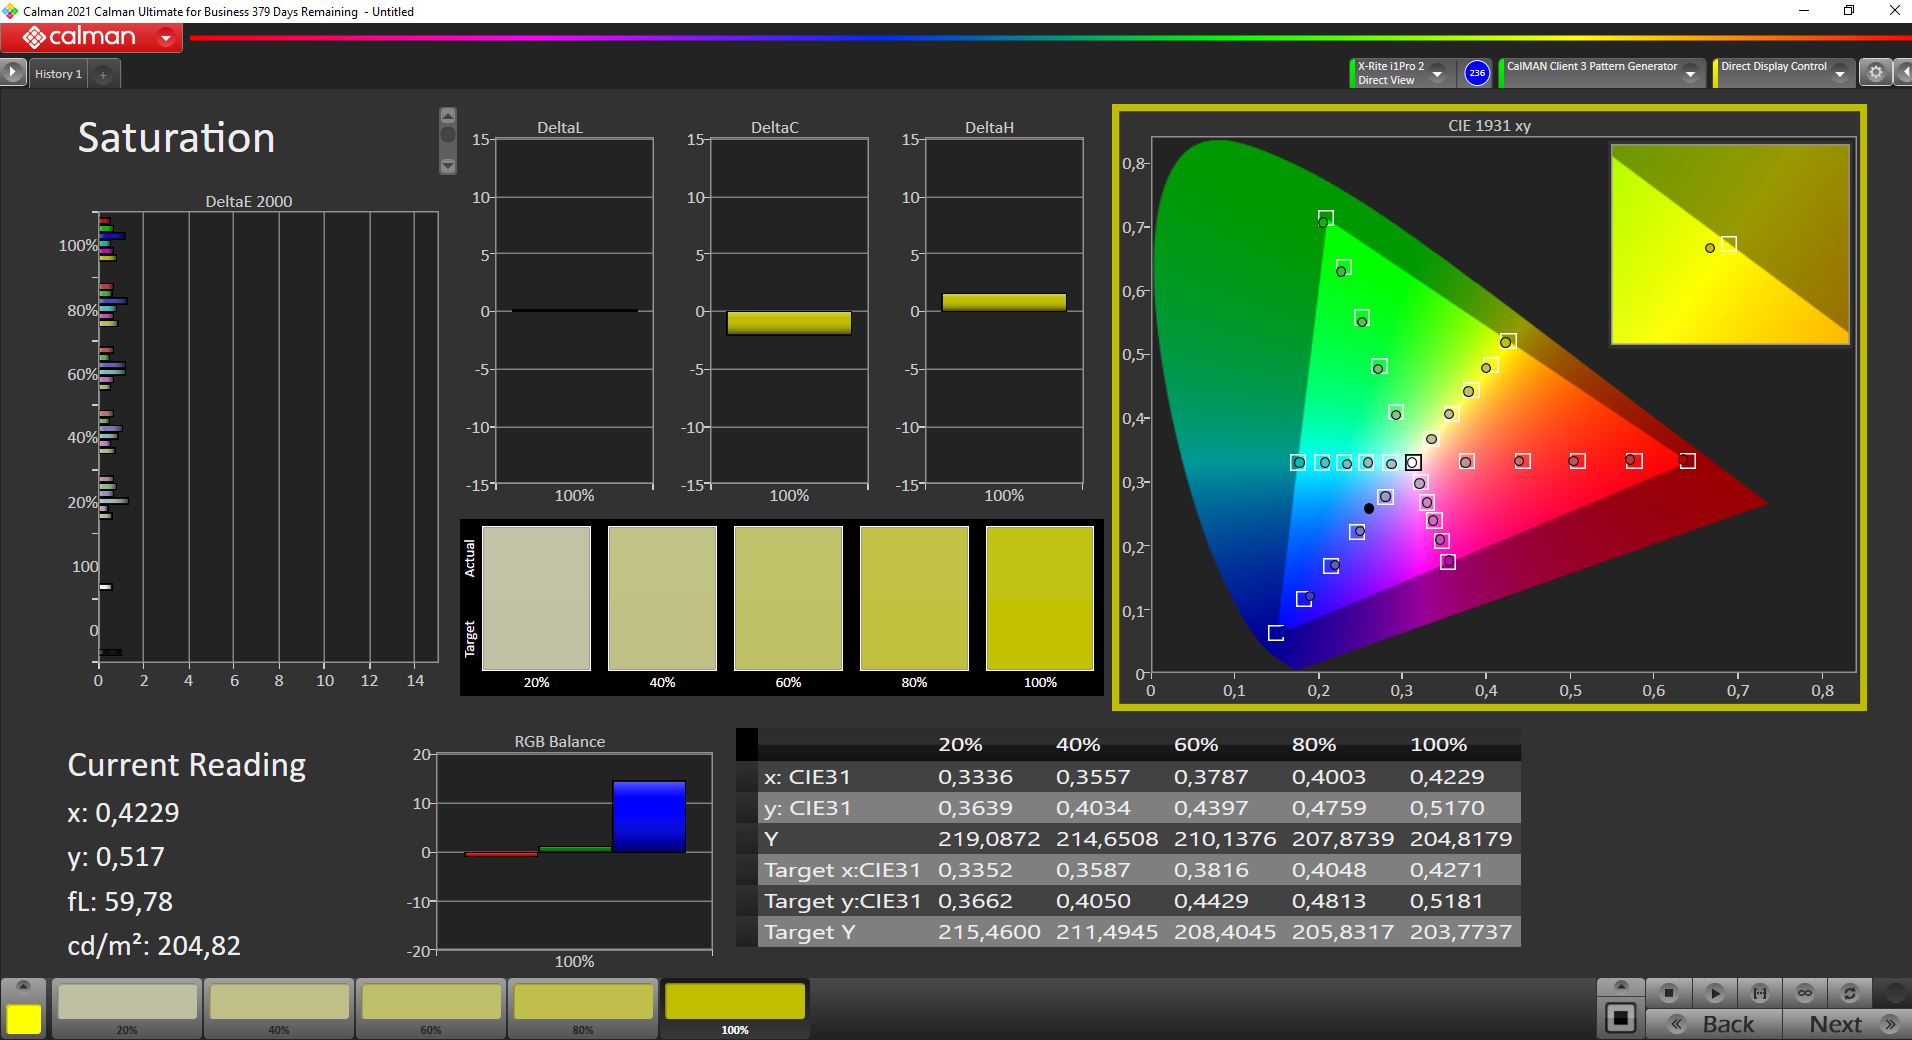Expand the left workflow panel arrow
Viewport: 1912px width, 1040px height.
click(12, 73)
